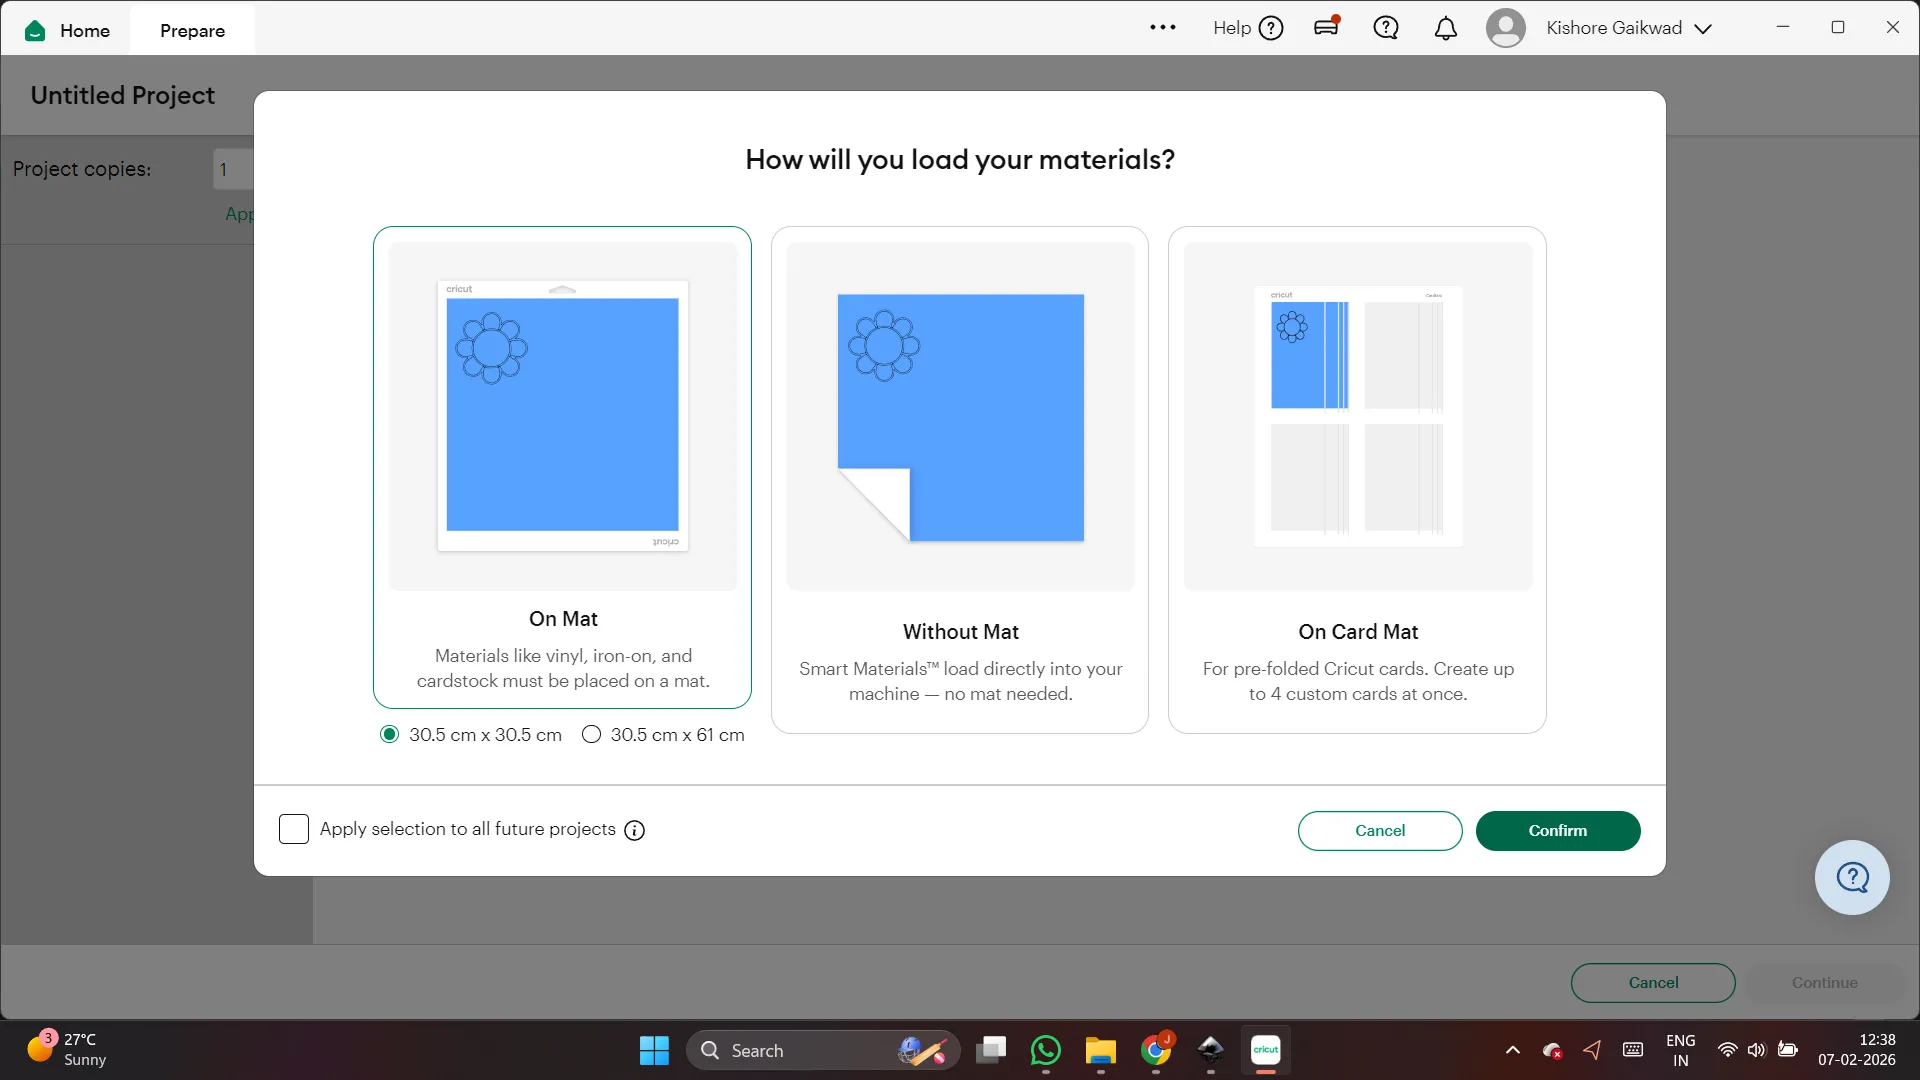Choose the Without Mat option card
Viewport: 1920px width, 1080px height.
point(959,480)
